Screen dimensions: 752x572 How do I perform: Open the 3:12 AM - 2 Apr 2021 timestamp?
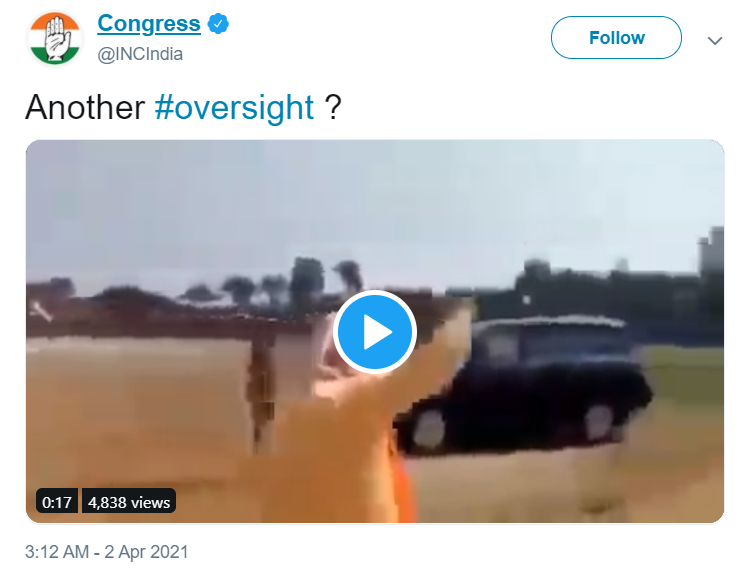pyautogui.click(x=106, y=552)
